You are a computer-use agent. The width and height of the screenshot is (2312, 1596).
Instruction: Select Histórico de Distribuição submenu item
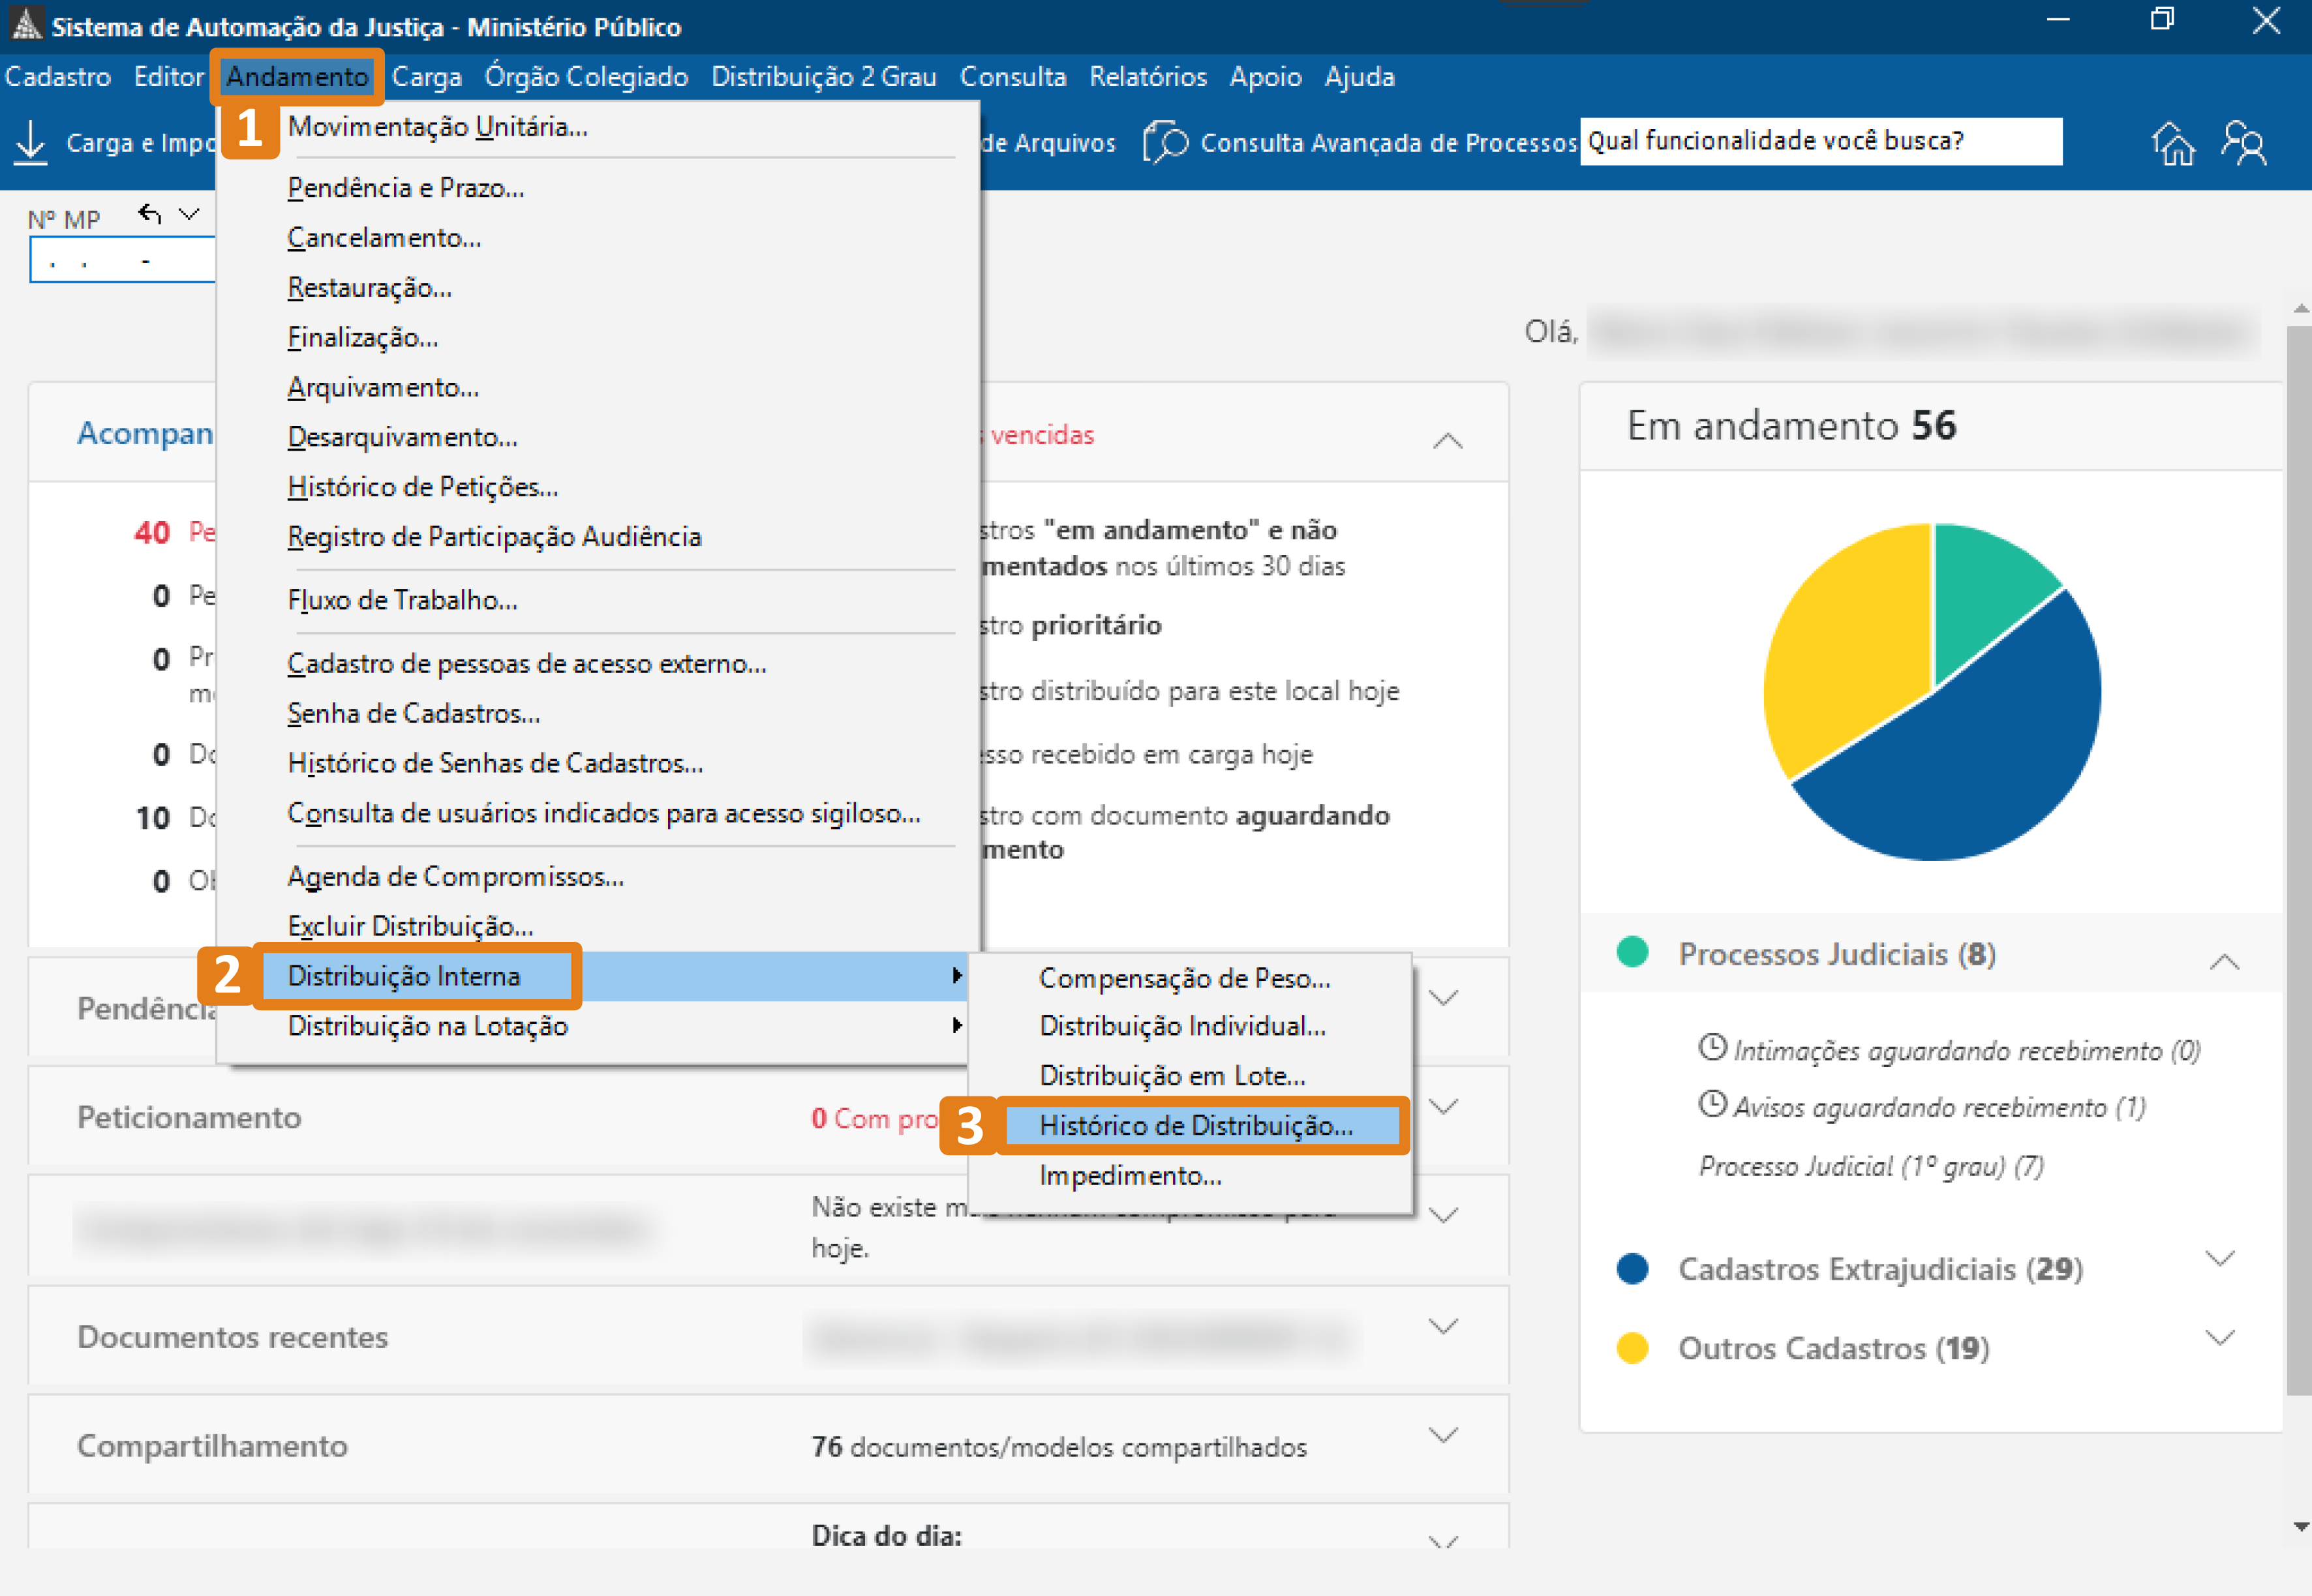(1195, 1126)
